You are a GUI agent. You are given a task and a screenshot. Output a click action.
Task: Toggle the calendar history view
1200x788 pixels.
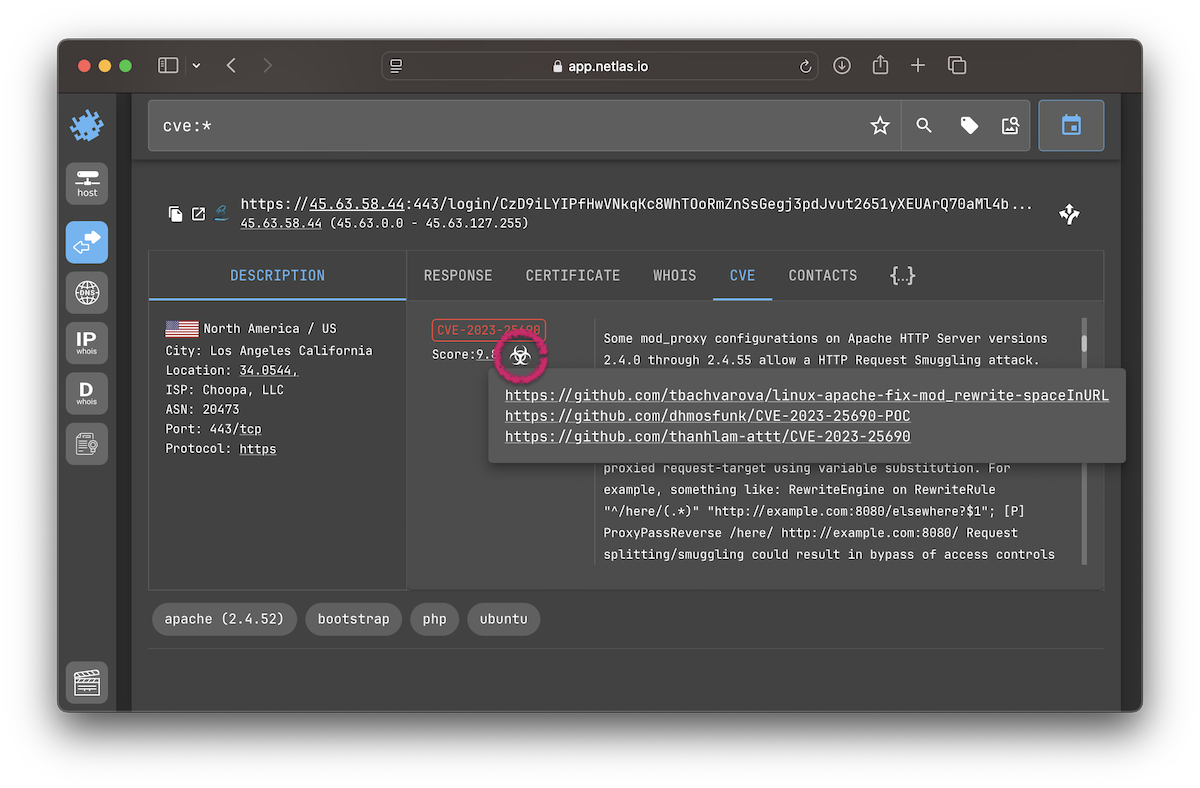1071,125
